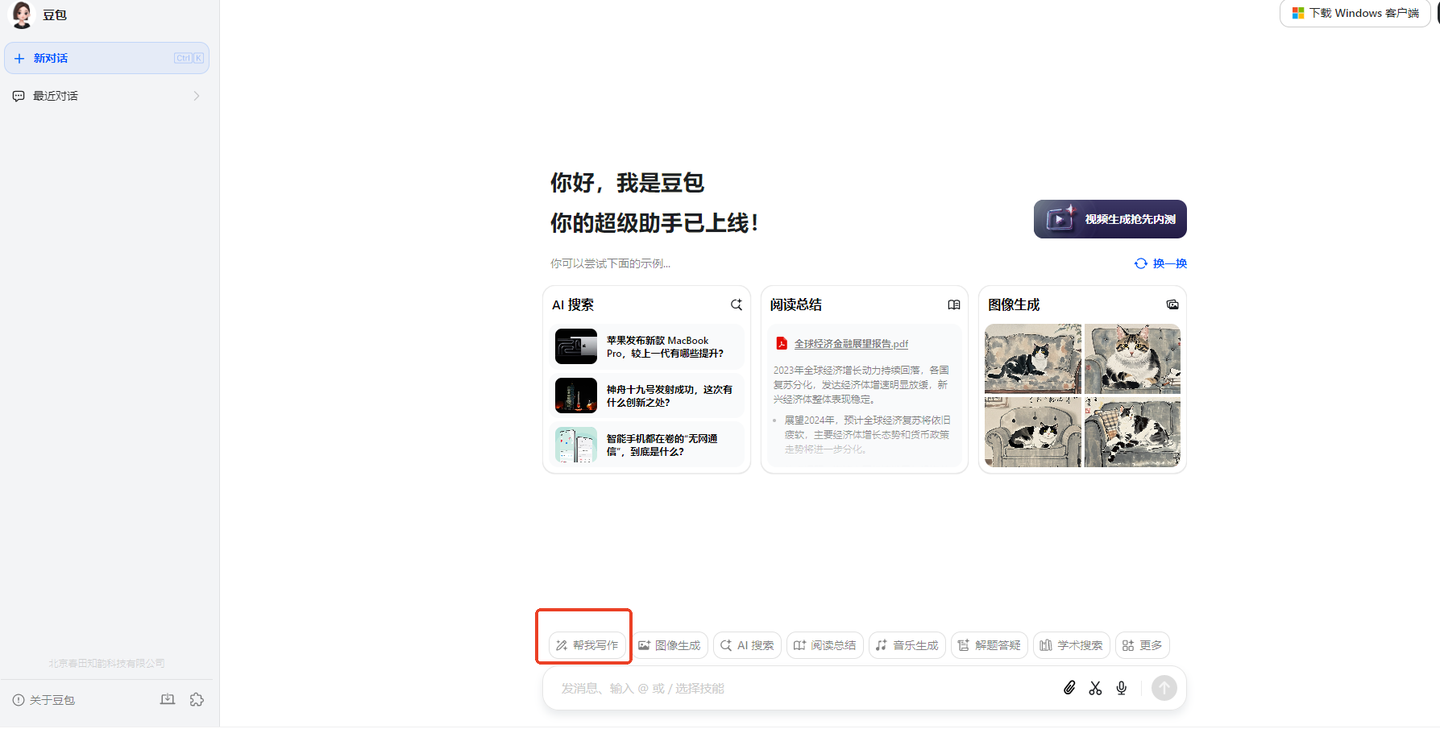Click 神舟十九号 rocket thumbnail
Image resolution: width=1440 pixels, height=729 pixels.
pos(576,395)
